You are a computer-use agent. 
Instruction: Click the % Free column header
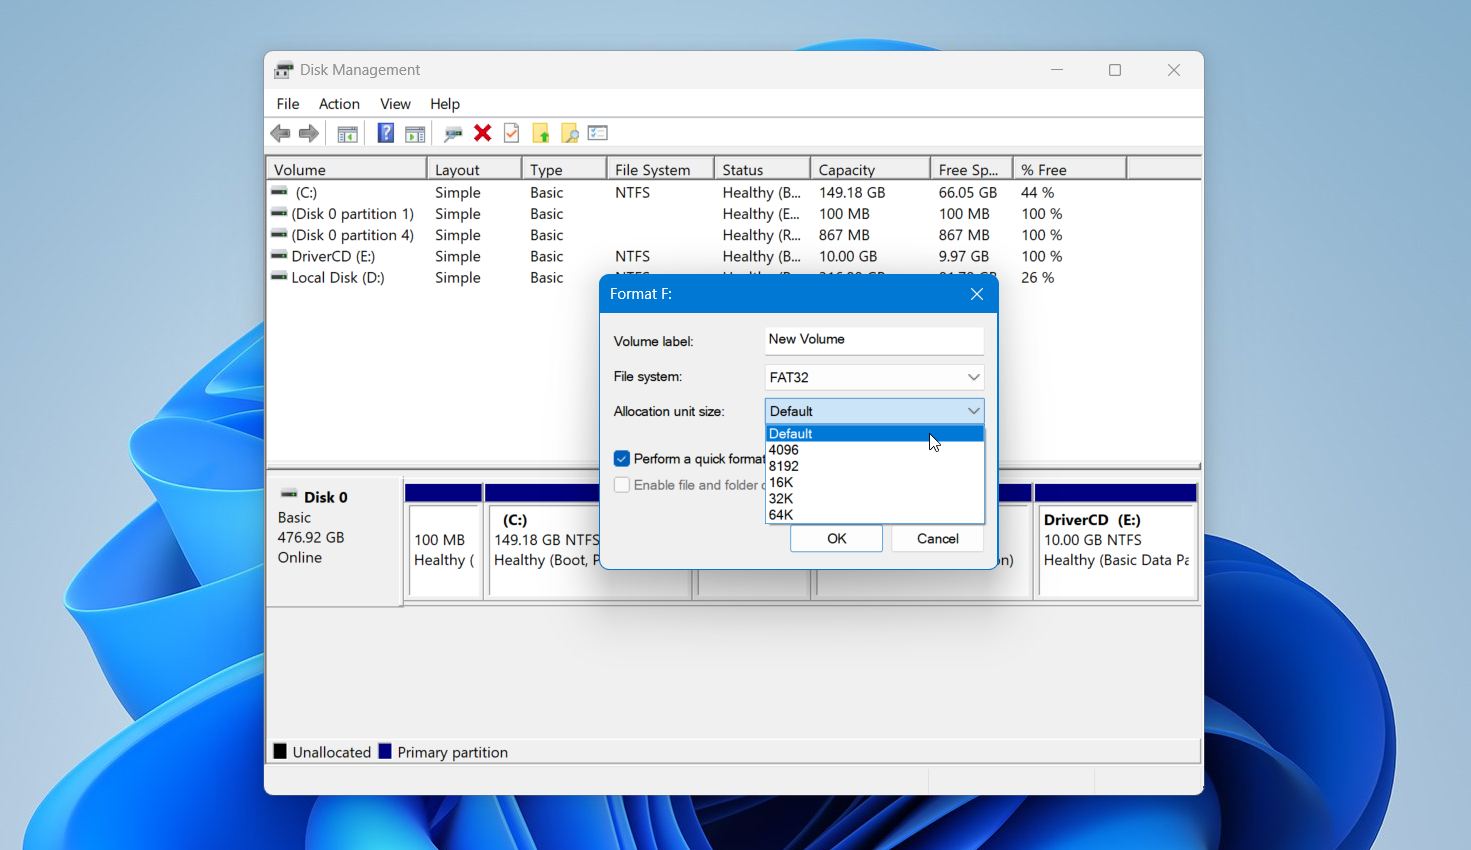(x=1069, y=169)
